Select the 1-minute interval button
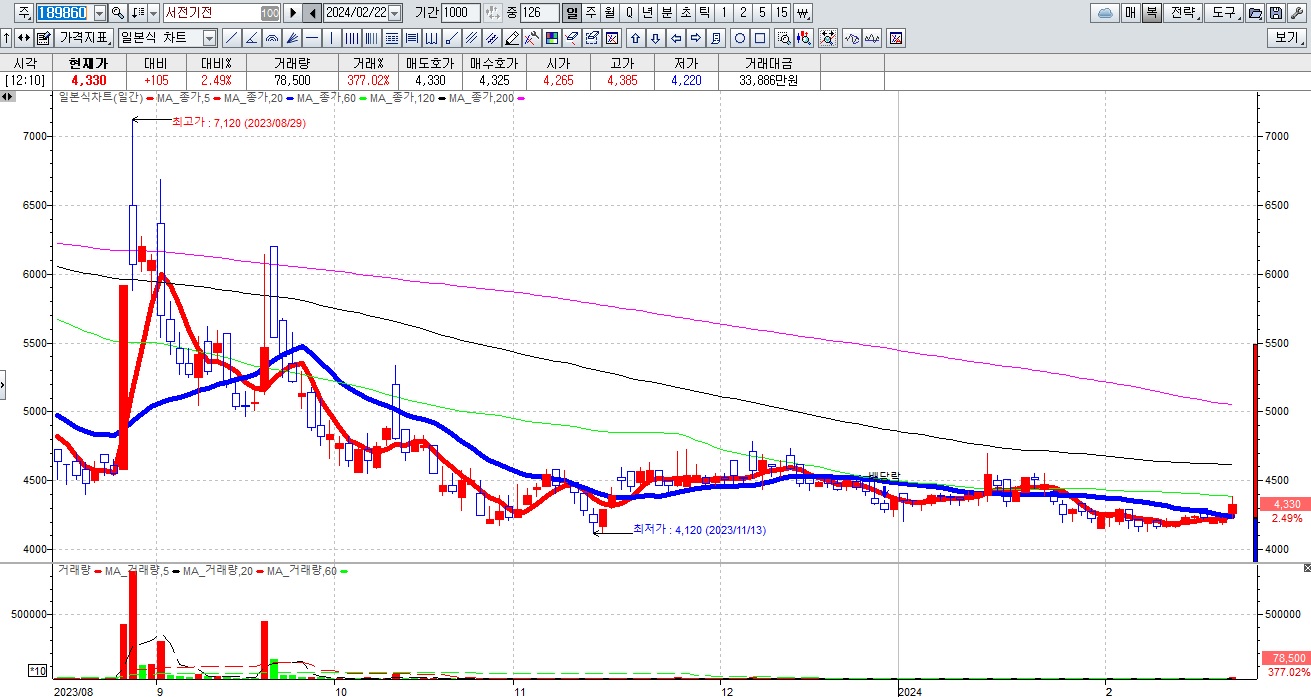 pyautogui.click(x=724, y=13)
